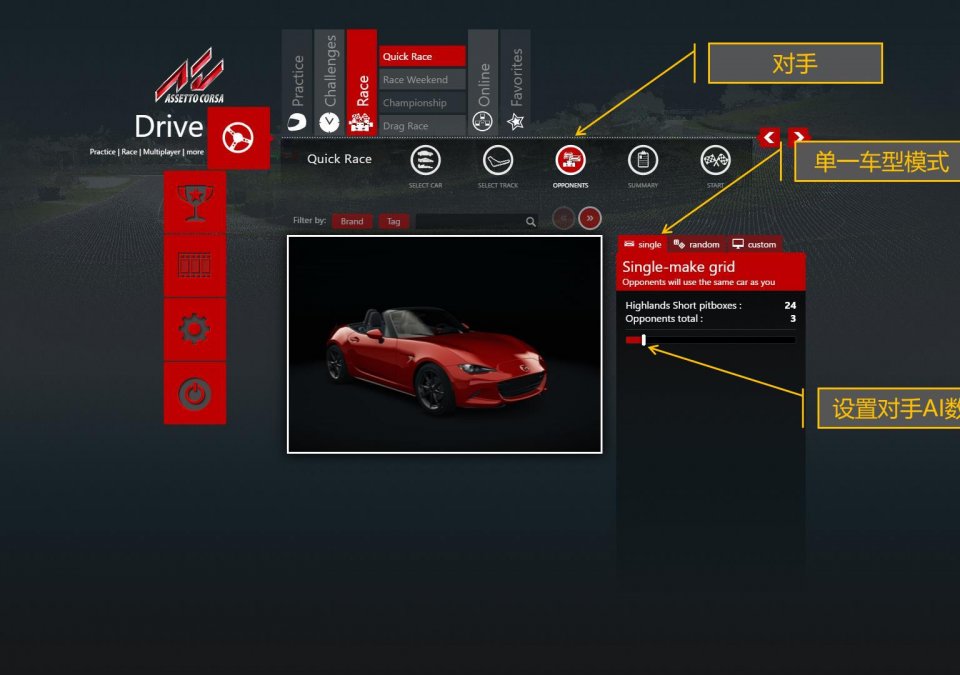Click the Single-make grid header

point(710,273)
